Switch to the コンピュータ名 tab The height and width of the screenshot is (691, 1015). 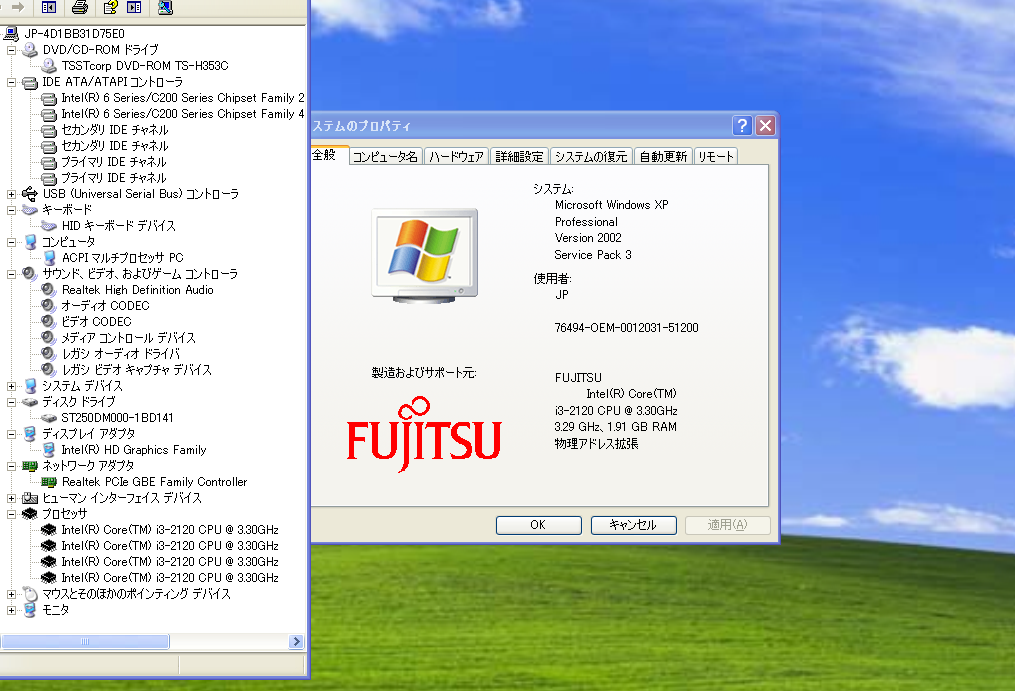pos(386,156)
